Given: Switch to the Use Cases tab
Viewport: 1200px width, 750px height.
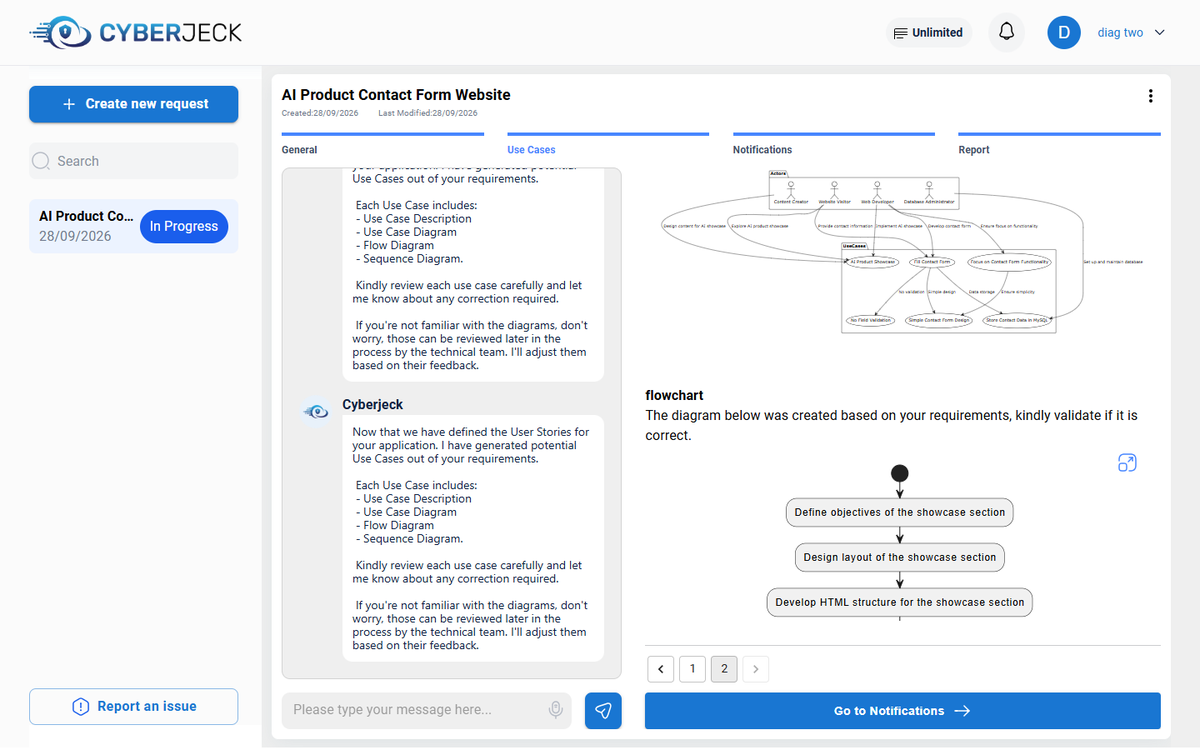Looking at the screenshot, I should pos(531,150).
